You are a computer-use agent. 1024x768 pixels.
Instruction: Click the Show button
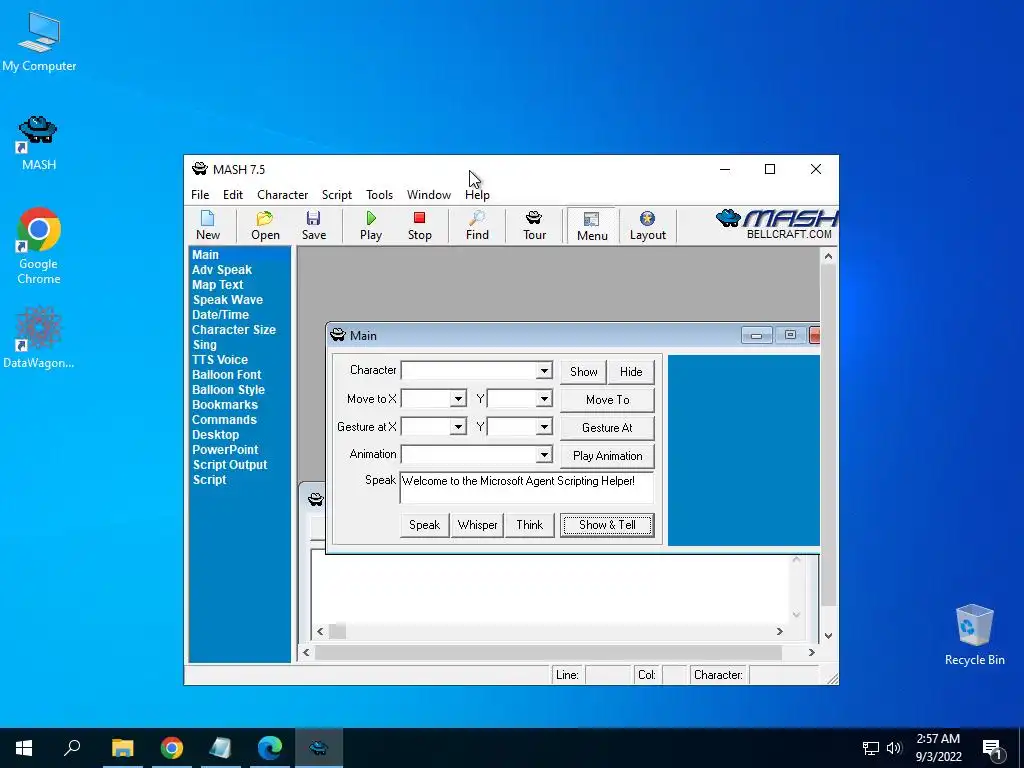tap(583, 372)
